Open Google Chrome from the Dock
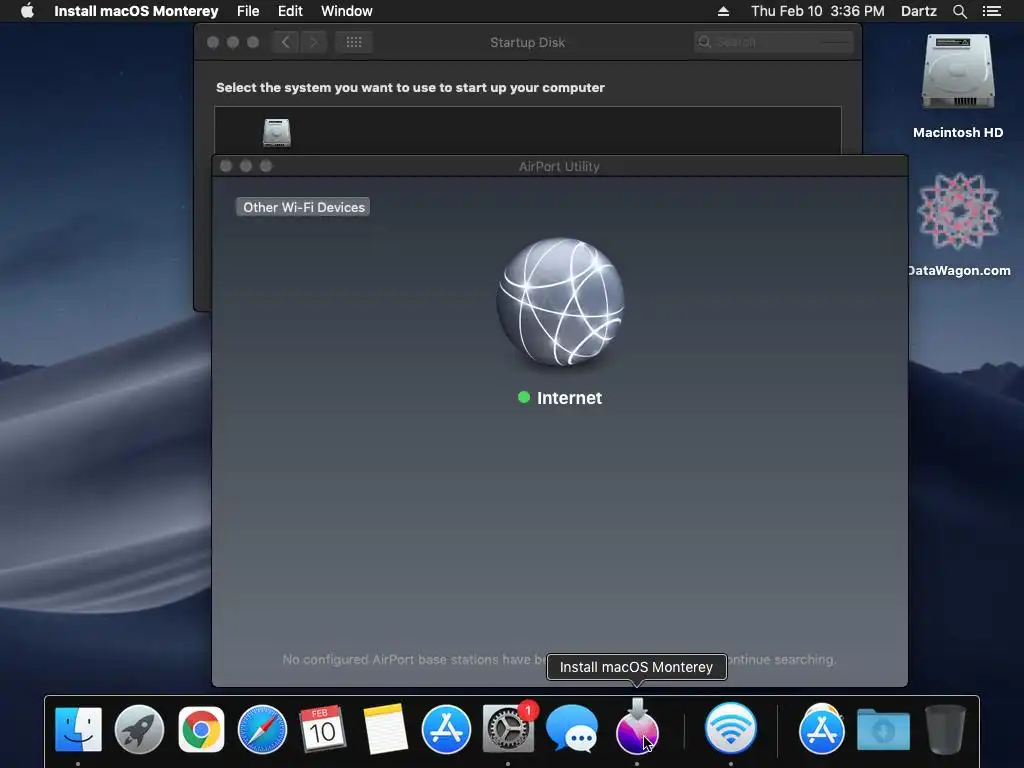This screenshot has height=768, width=1024. [201, 729]
